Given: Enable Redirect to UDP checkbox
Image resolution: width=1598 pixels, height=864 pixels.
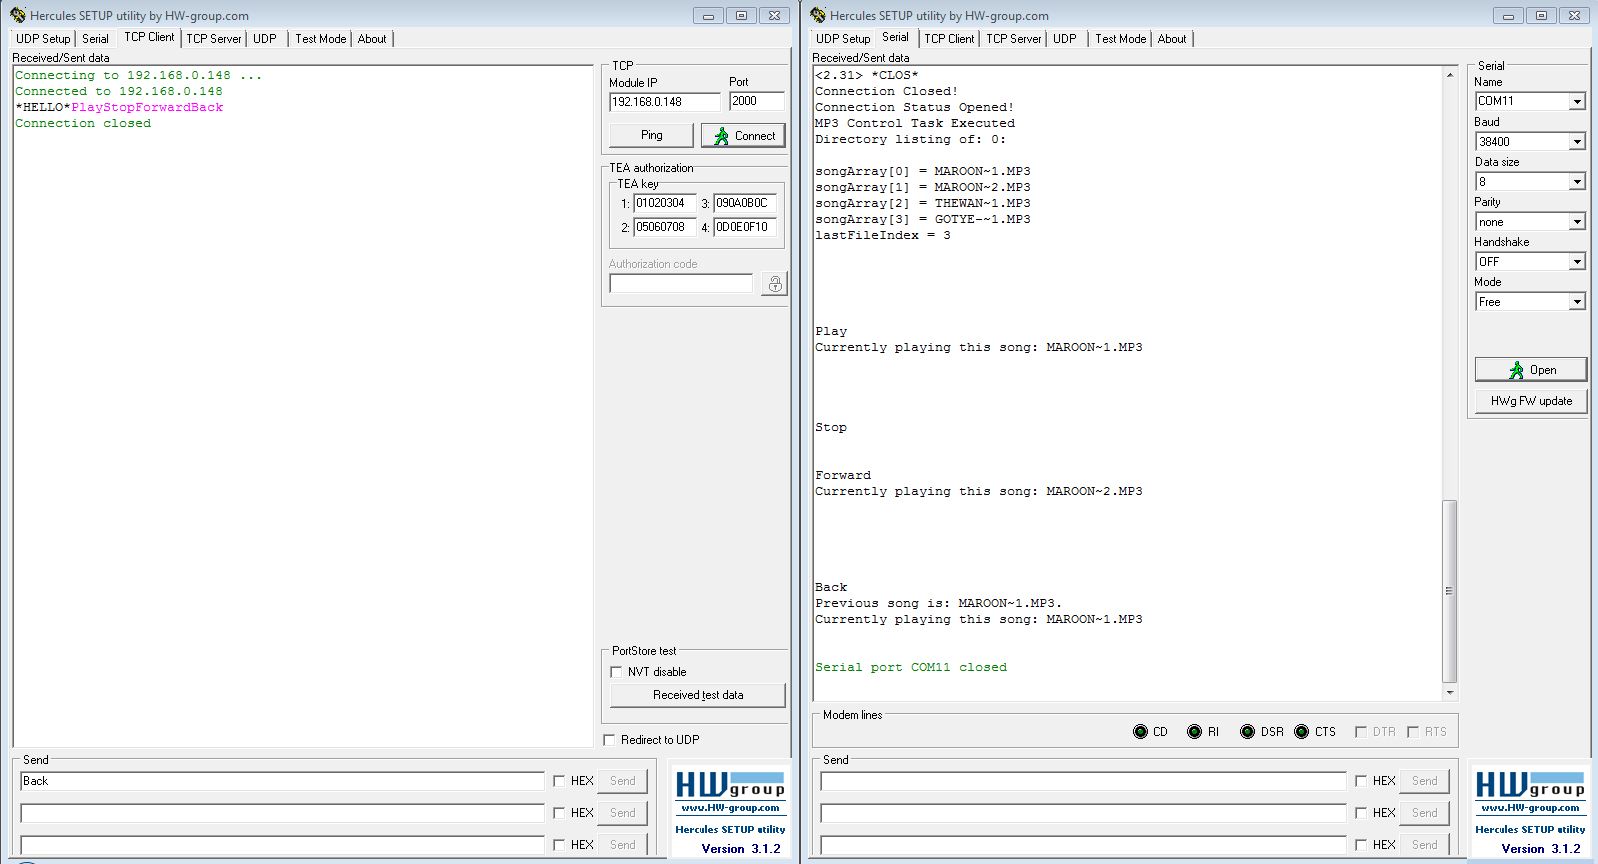Looking at the screenshot, I should pos(609,740).
